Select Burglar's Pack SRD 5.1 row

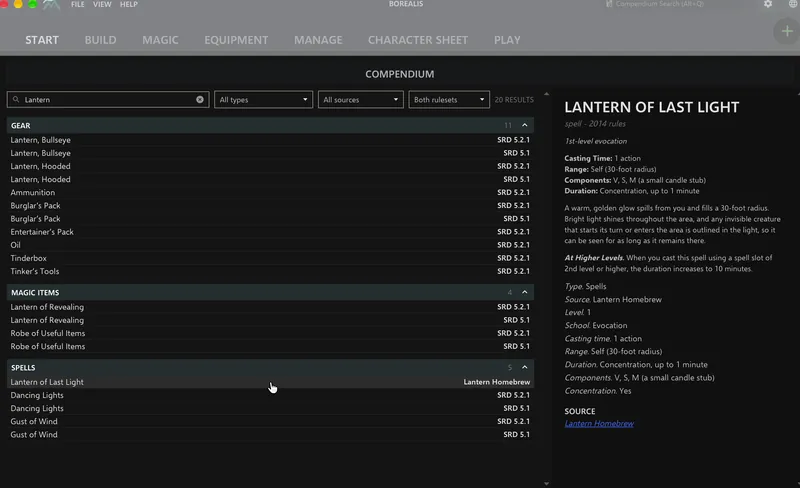[x=270, y=218]
